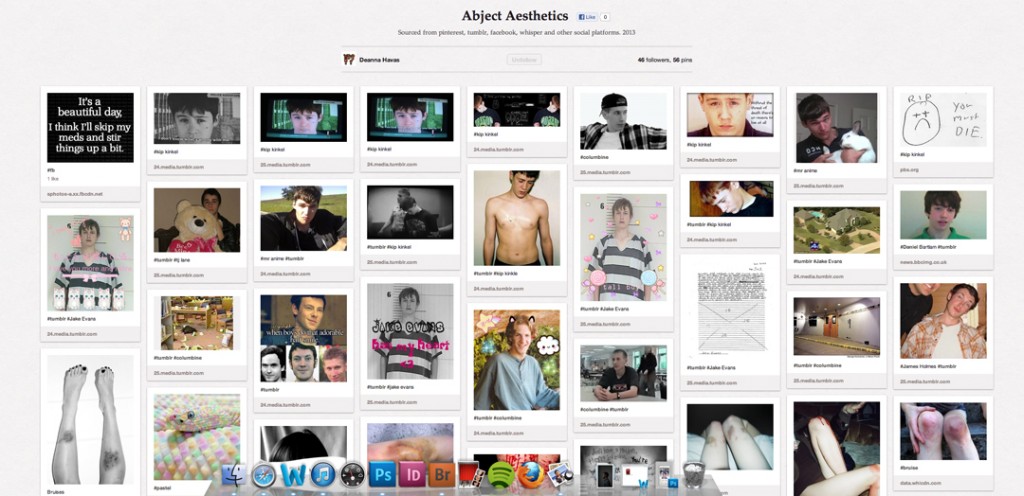
Task: Launch Adobe Bridge from the dock
Action: (441, 474)
